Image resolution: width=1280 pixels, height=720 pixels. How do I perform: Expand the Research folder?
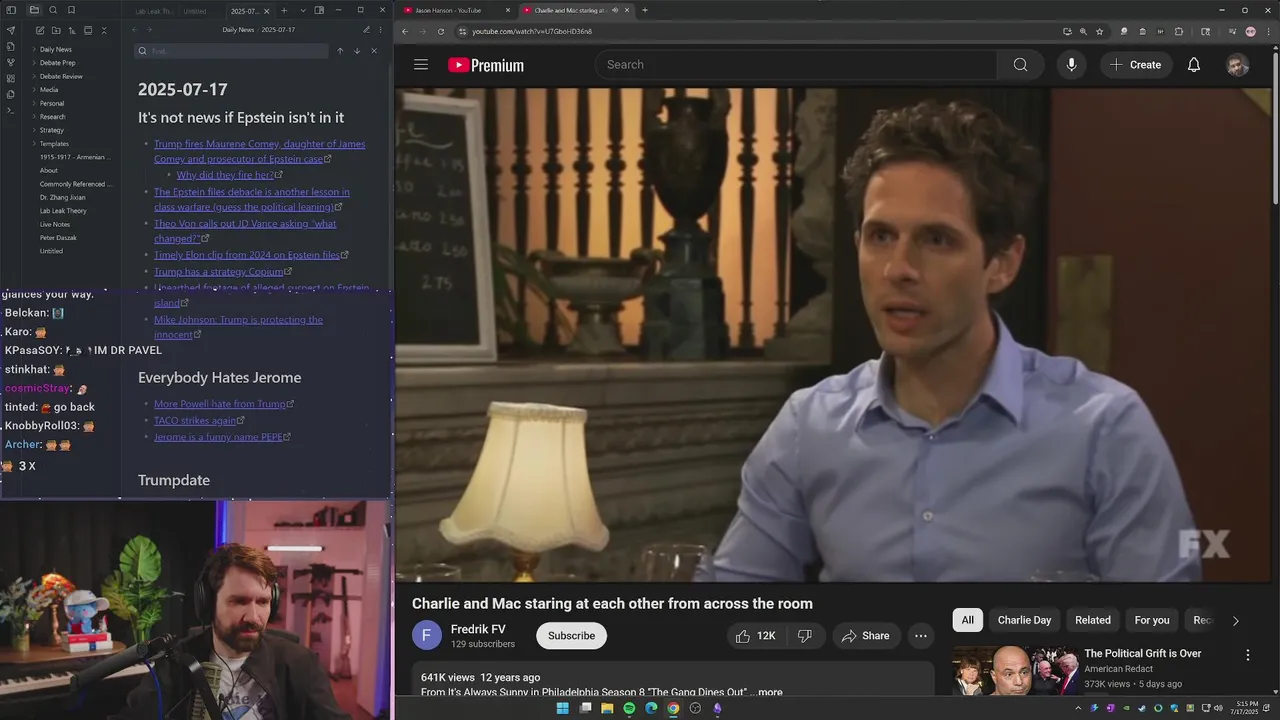coord(52,117)
